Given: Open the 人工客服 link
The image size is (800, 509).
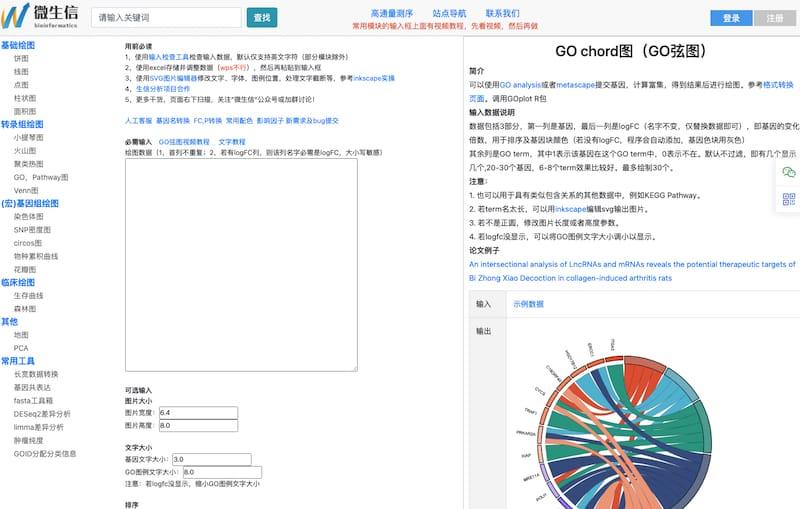Looking at the screenshot, I should (x=138, y=121).
